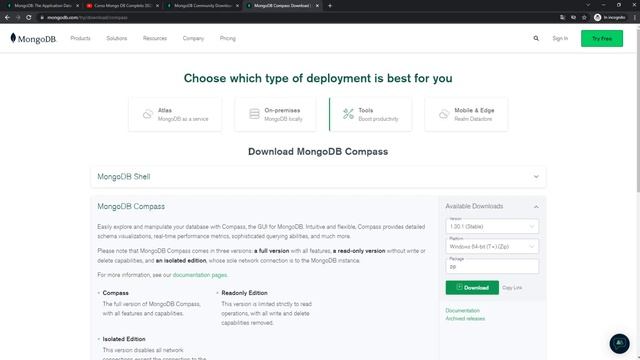The height and width of the screenshot is (360, 640).
Task: Open the Version dropdown
Action: tap(492, 226)
